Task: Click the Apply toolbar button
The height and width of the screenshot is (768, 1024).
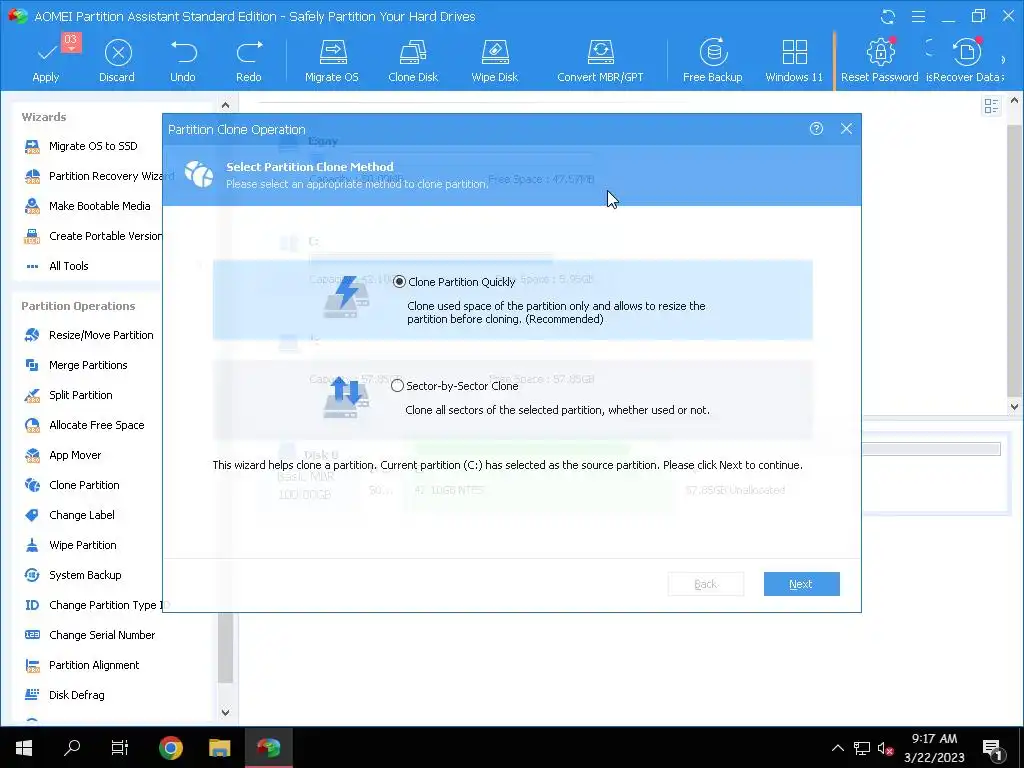Action: pos(46,61)
